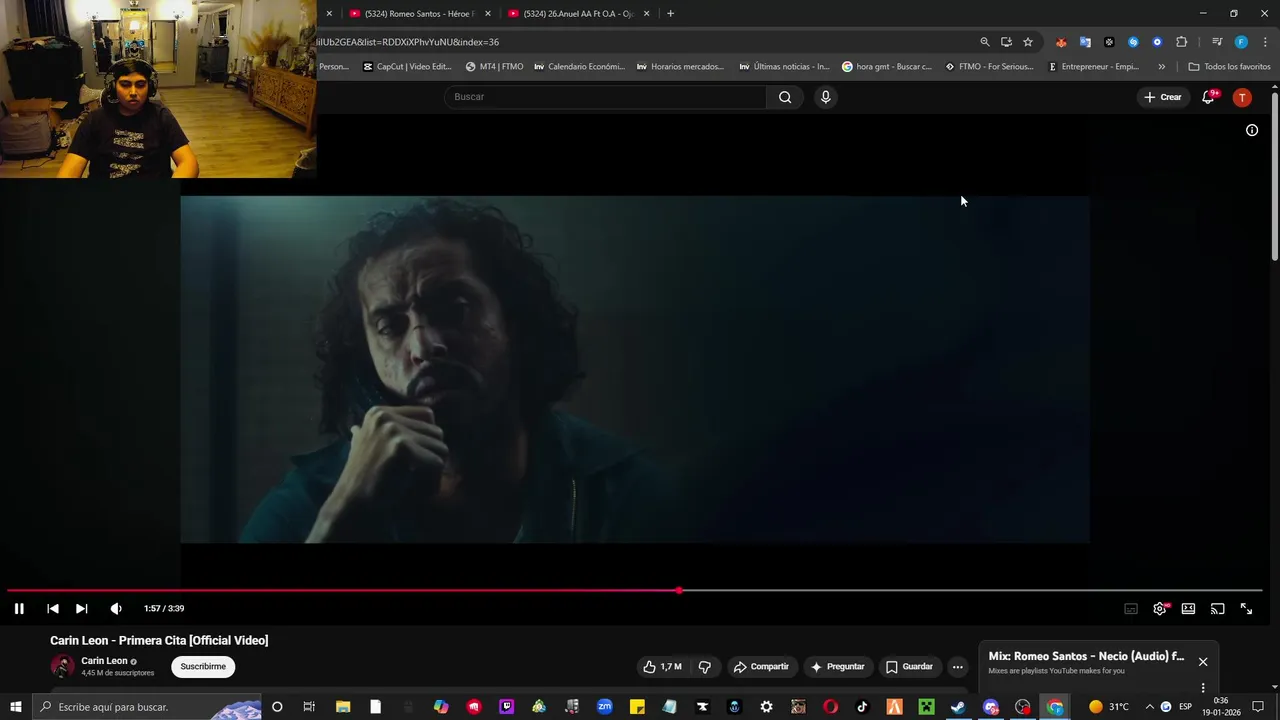Screen dimensions: 1280x720
Task: Show hidden system tray icons chevron
Action: 1149,707
